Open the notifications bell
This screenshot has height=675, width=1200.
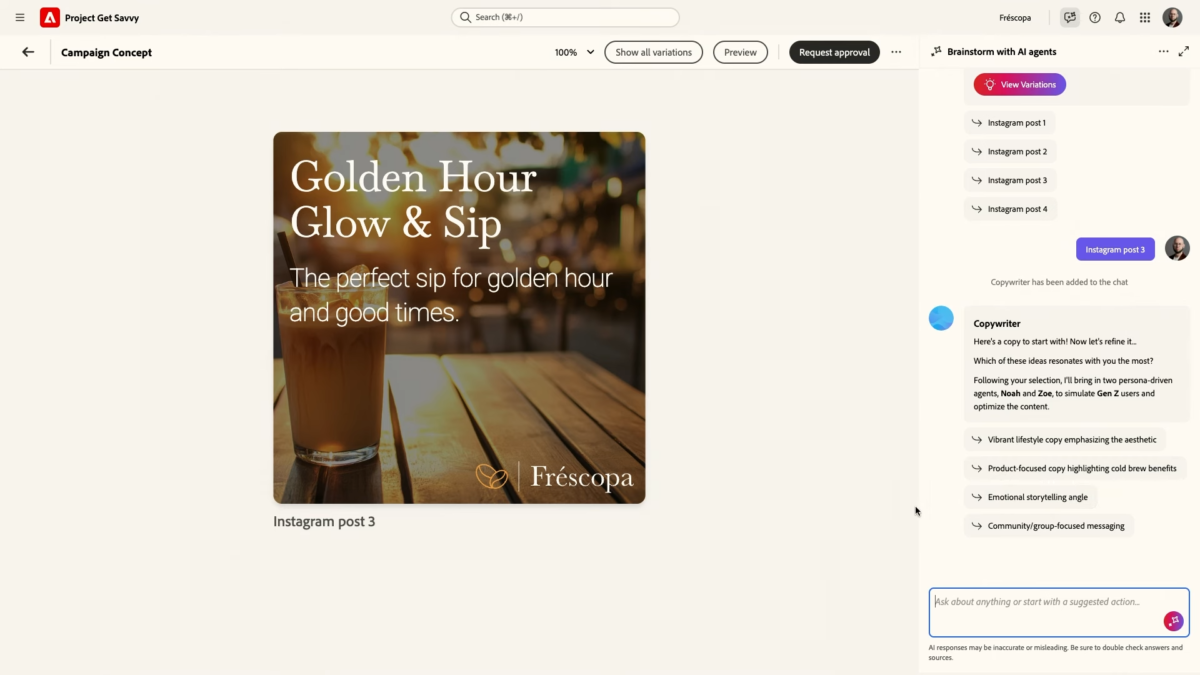(1120, 17)
